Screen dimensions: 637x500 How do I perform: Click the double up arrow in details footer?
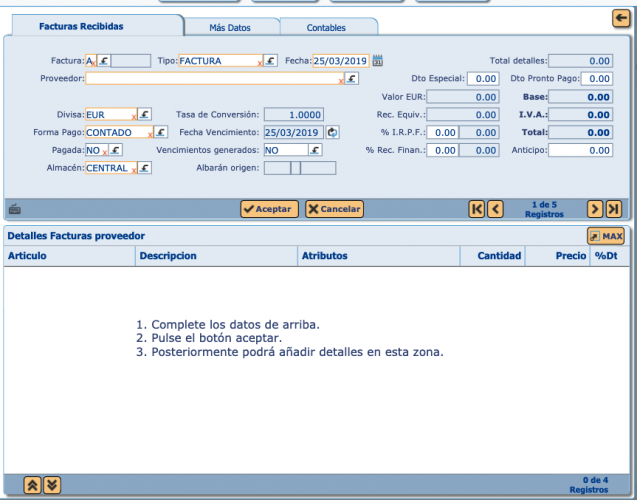tap(32, 484)
